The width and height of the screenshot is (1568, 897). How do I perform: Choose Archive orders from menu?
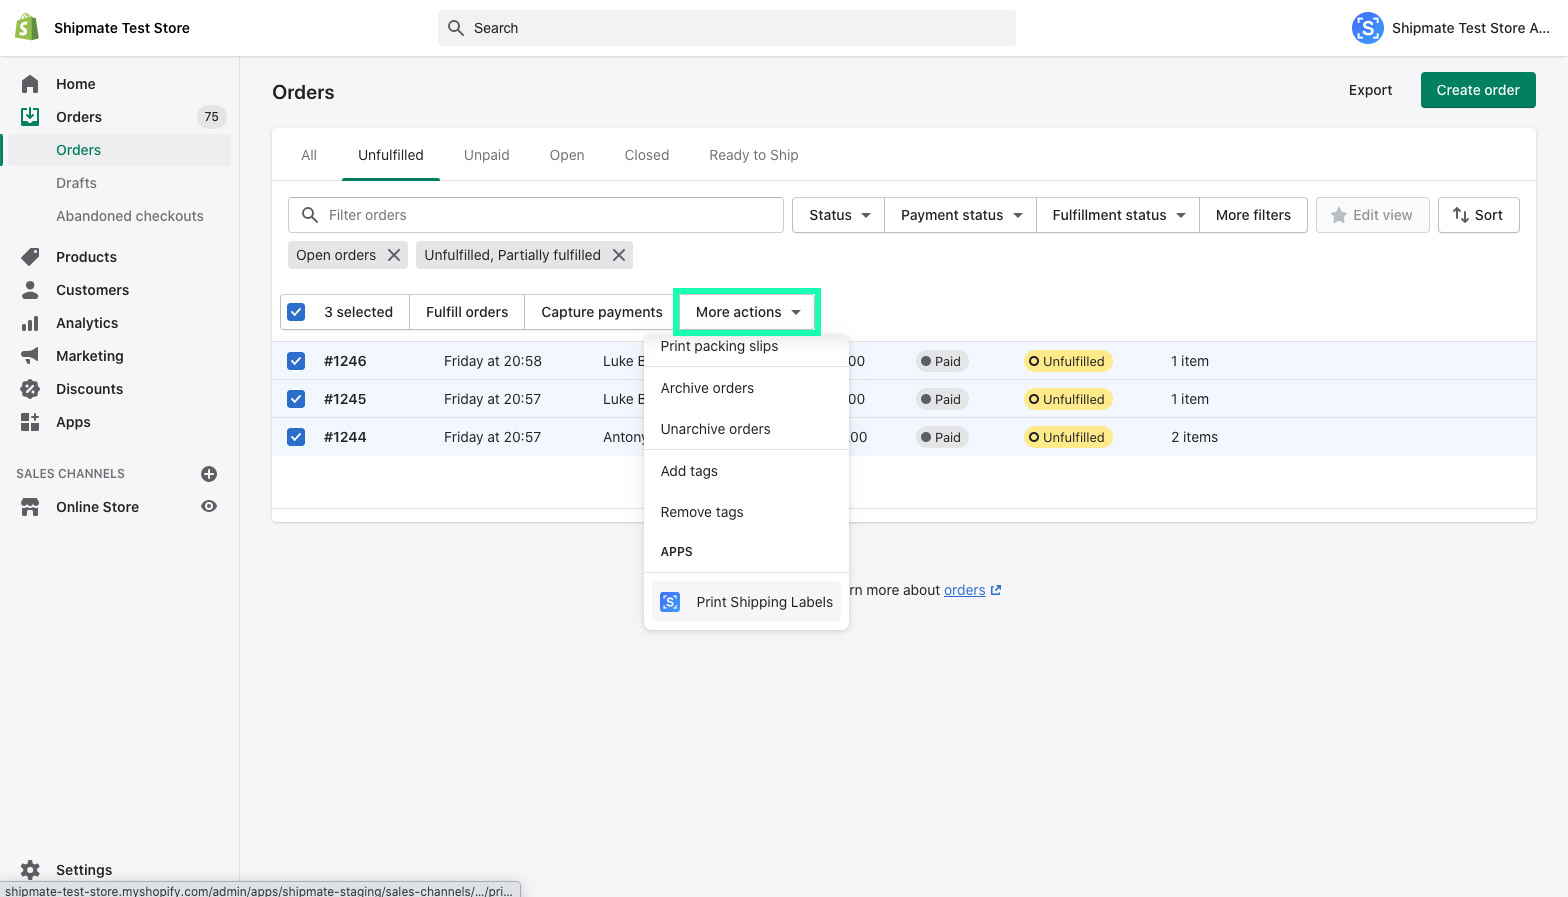tap(747, 388)
